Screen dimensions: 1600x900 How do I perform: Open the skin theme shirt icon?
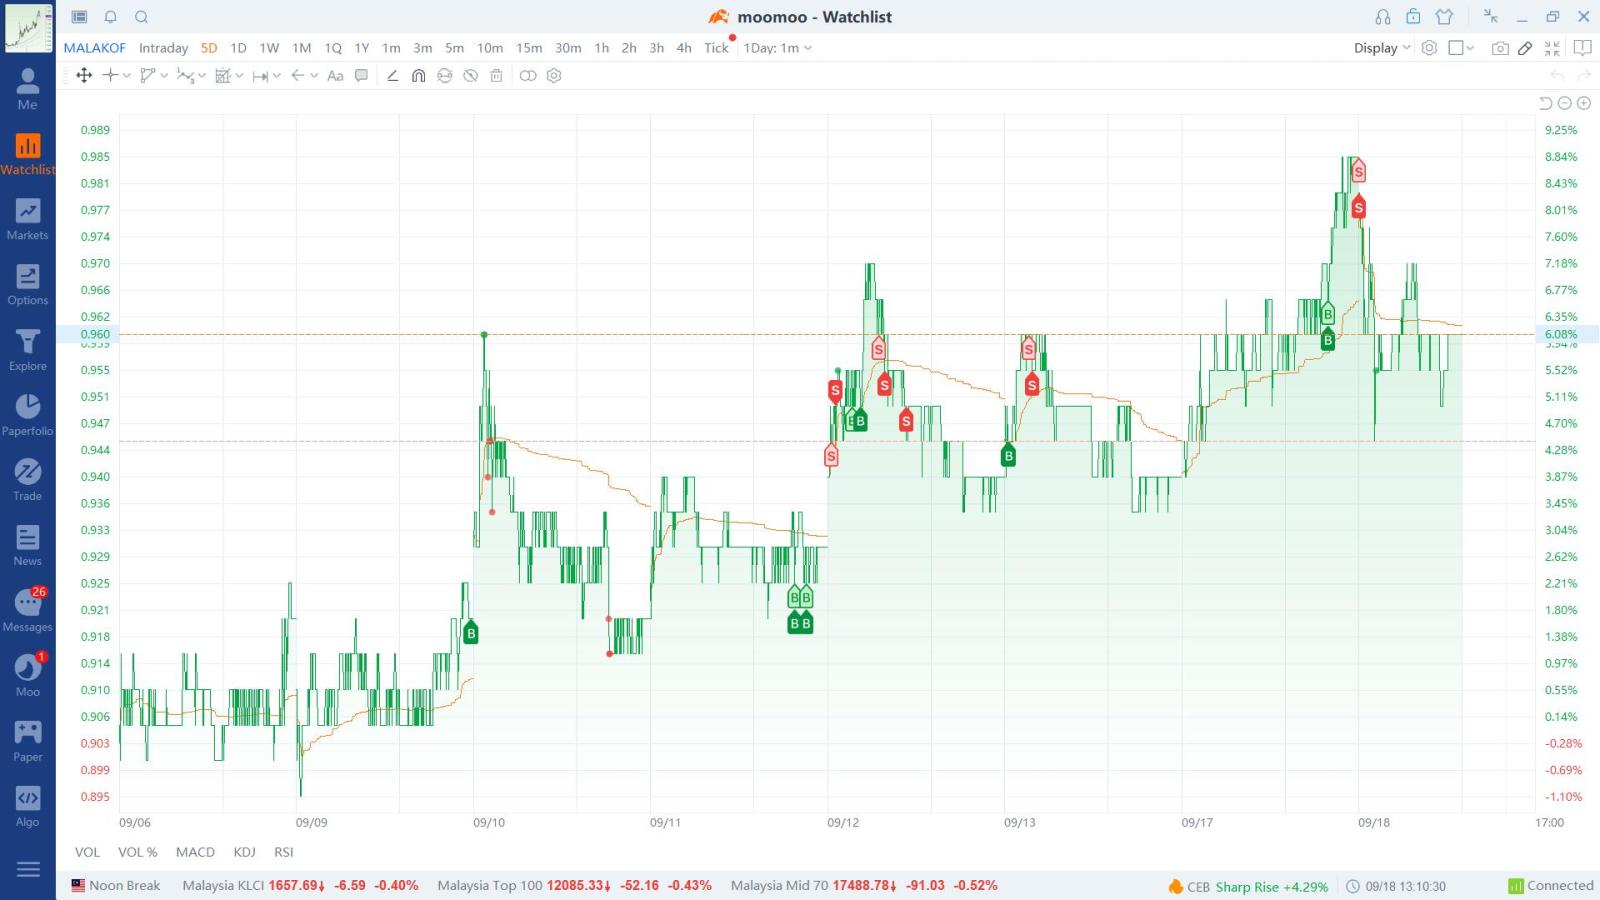click(1444, 17)
